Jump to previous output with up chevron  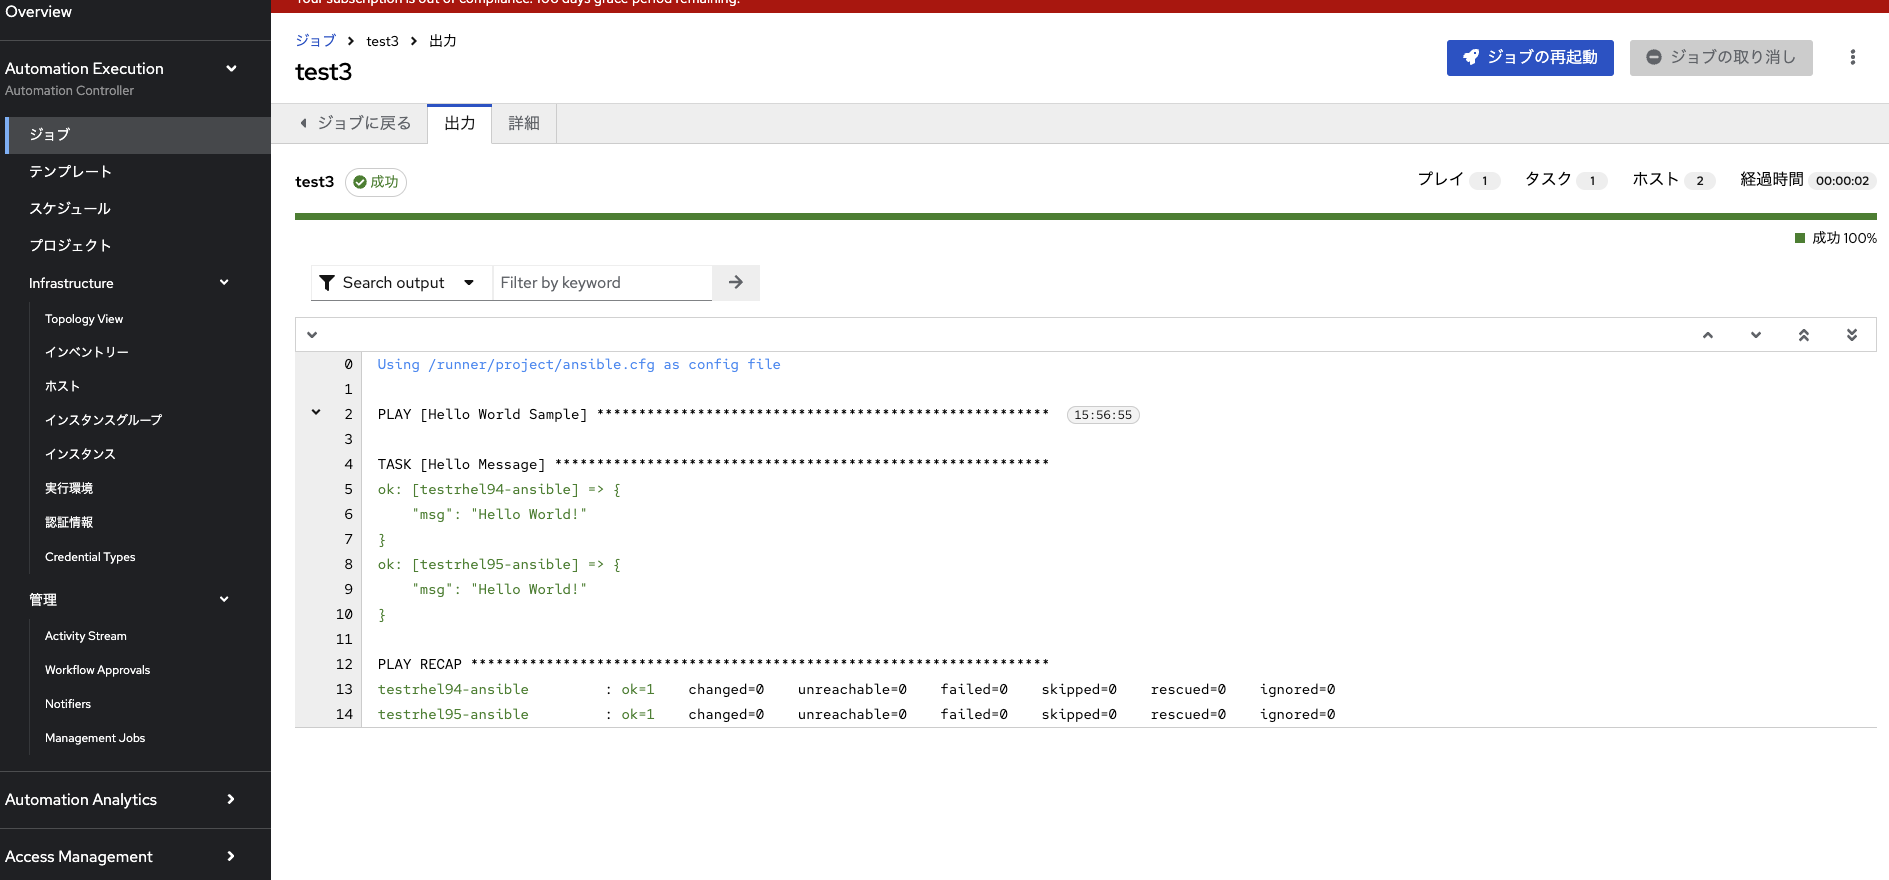pos(1708,335)
